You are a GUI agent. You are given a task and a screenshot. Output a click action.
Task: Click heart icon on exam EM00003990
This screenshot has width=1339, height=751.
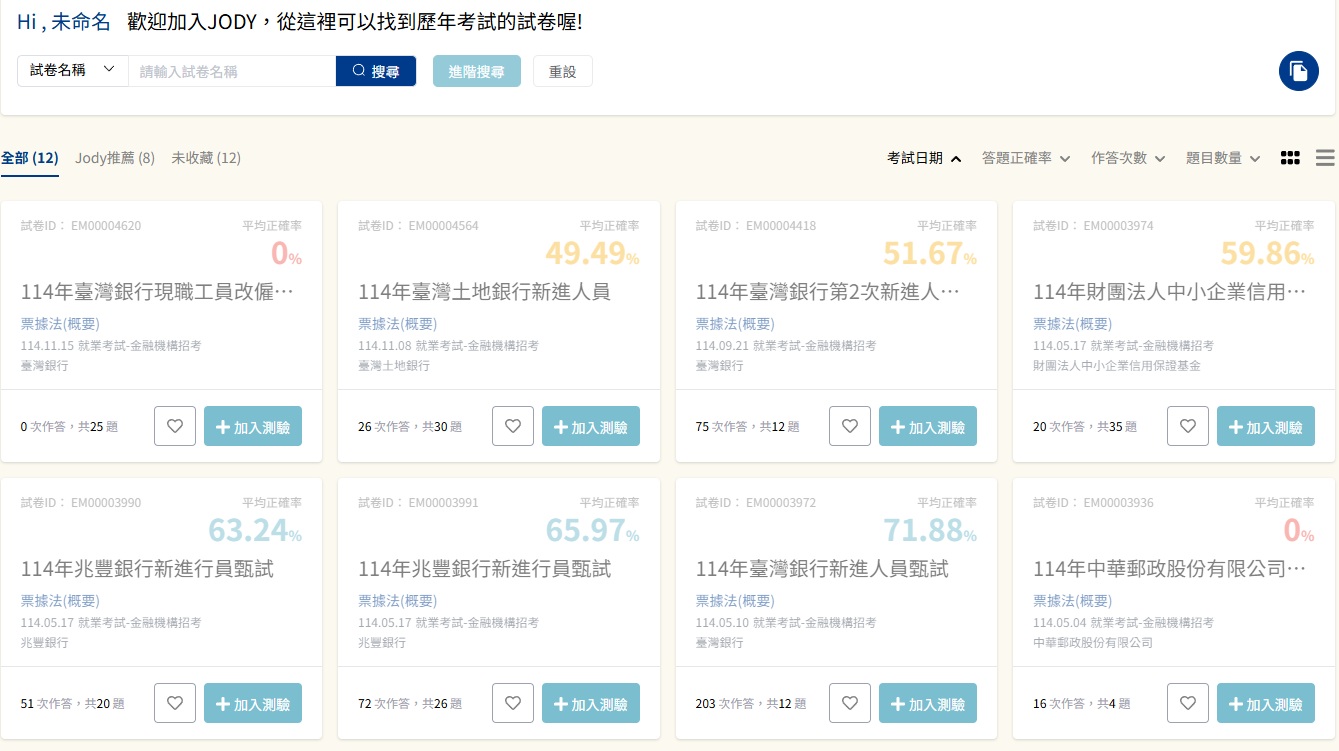pos(175,703)
